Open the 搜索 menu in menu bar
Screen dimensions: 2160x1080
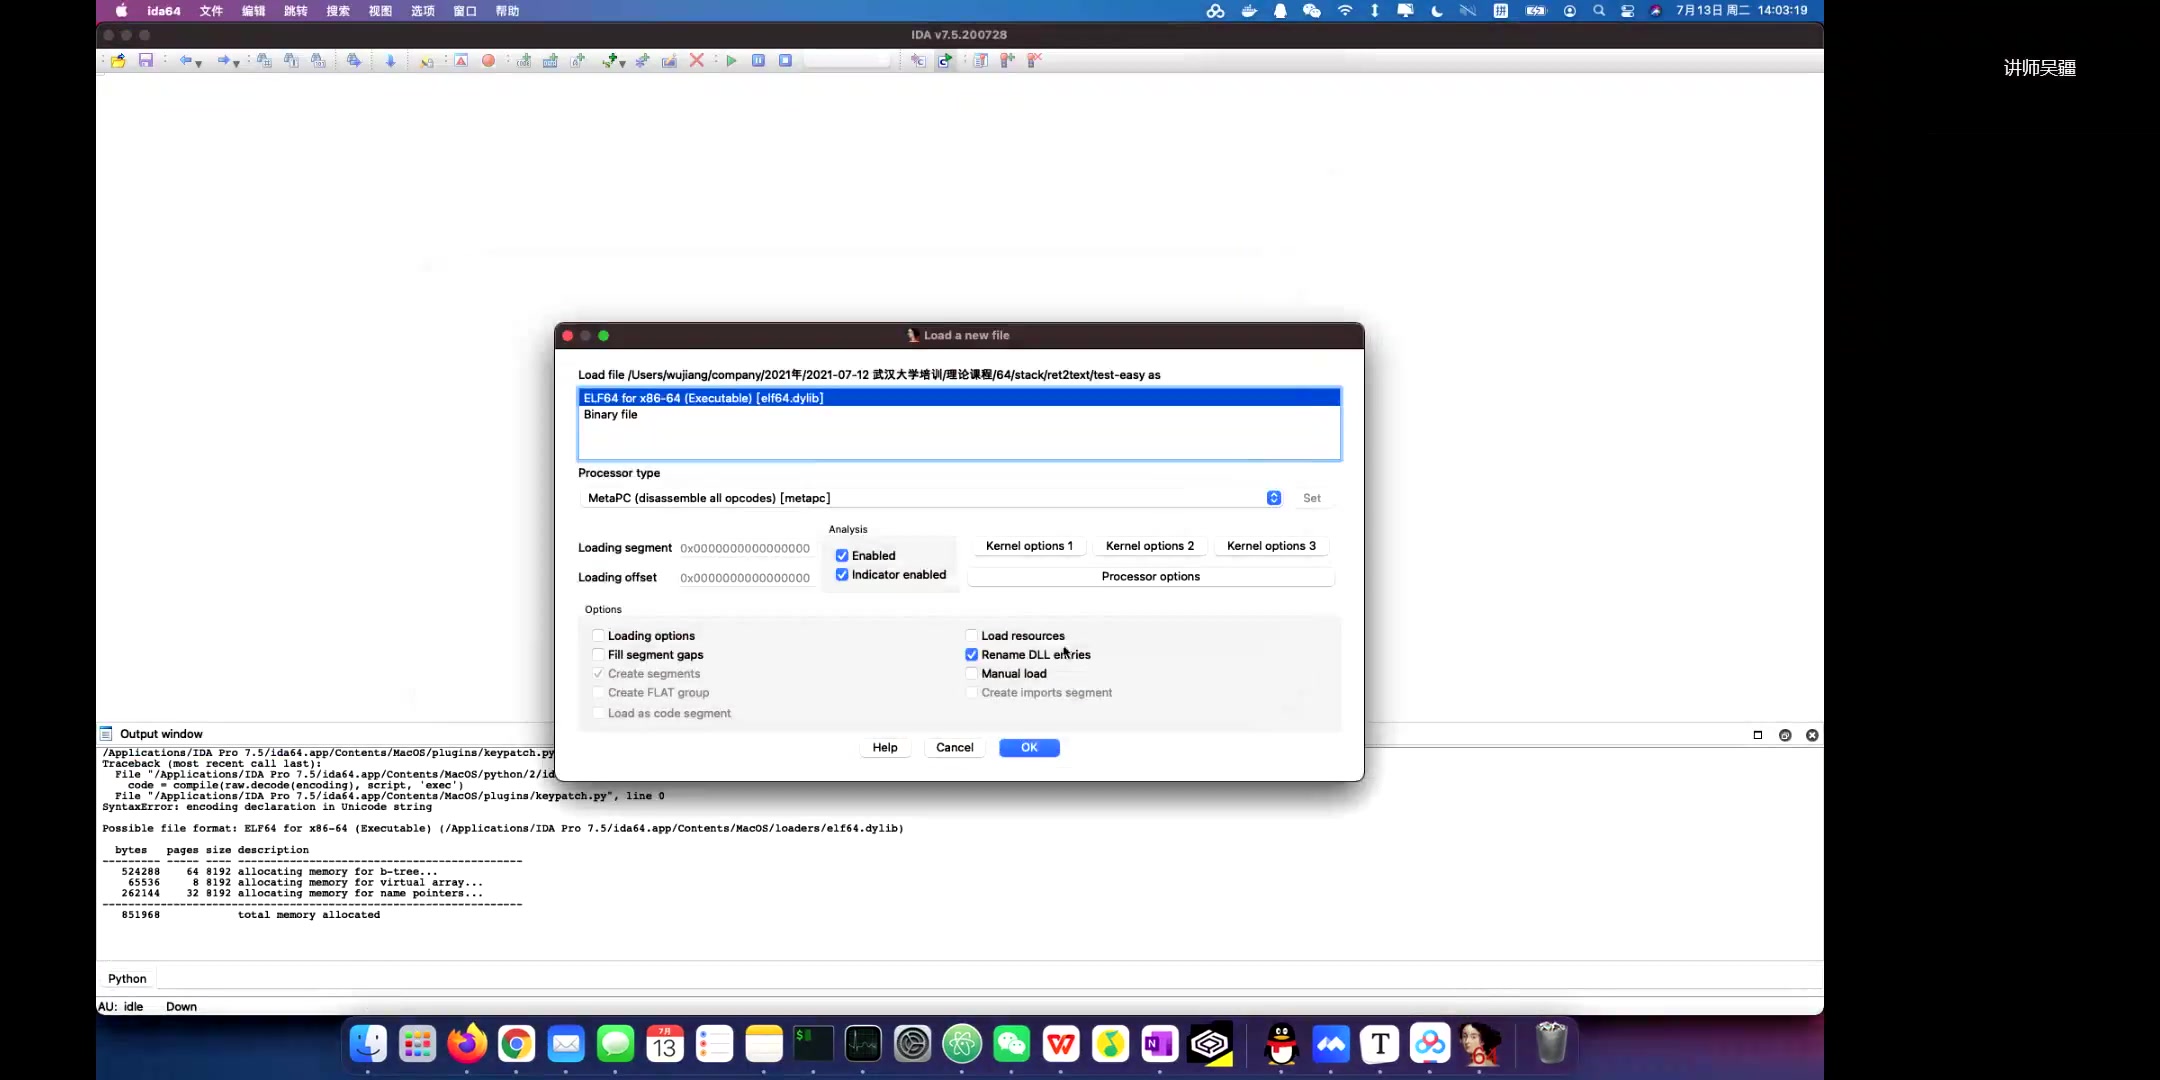338,11
